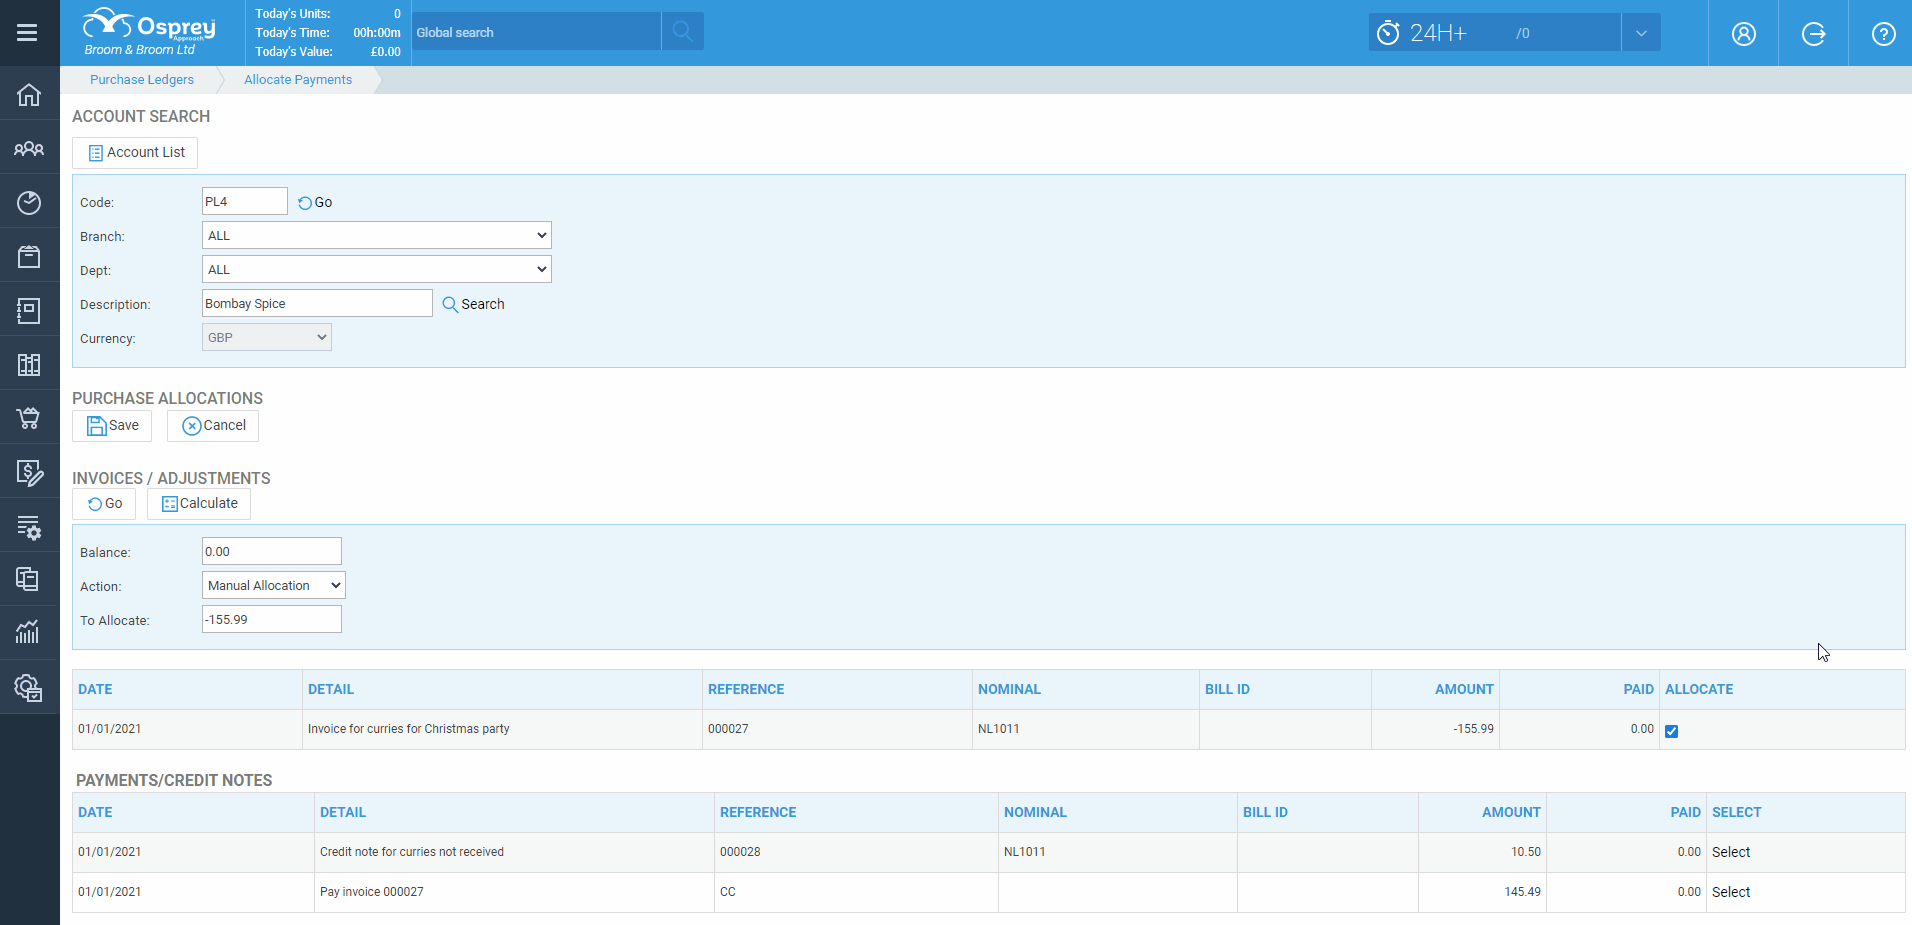Click the timer 24H+ field
The width and height of the screenshot is (1912, 925).
[x=1495, y=33]
